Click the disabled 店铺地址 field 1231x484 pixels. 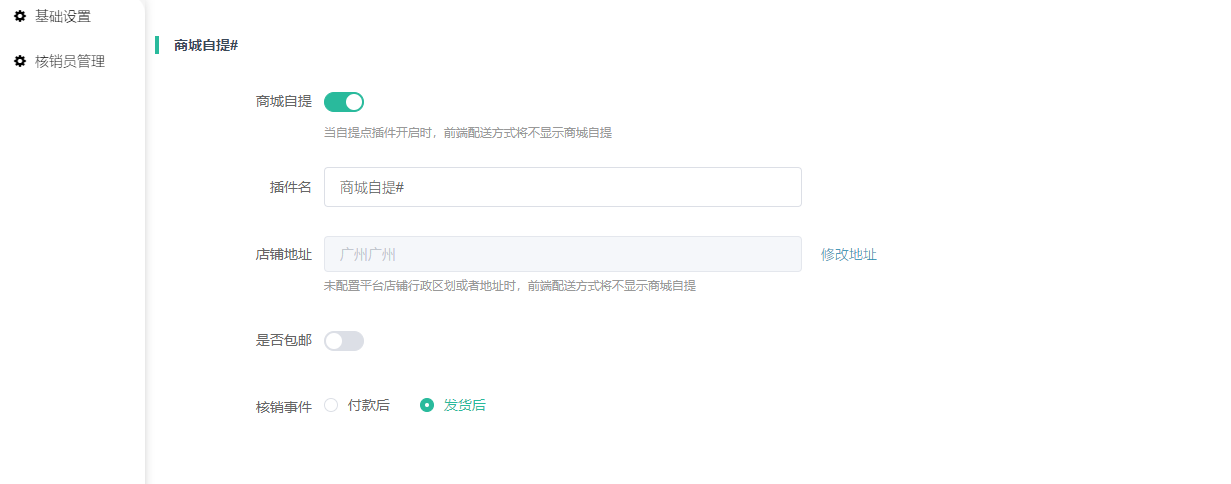[562, 254]
